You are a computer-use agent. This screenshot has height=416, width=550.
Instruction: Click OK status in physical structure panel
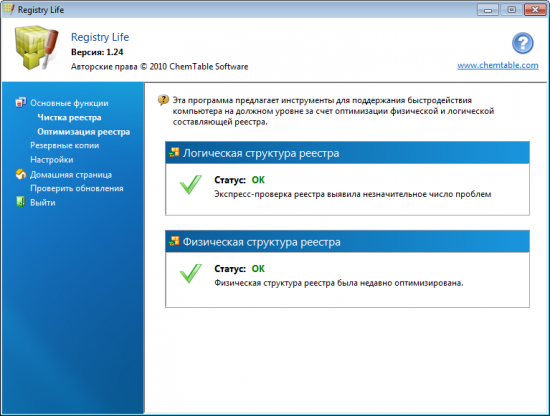(x=258, y=269)
